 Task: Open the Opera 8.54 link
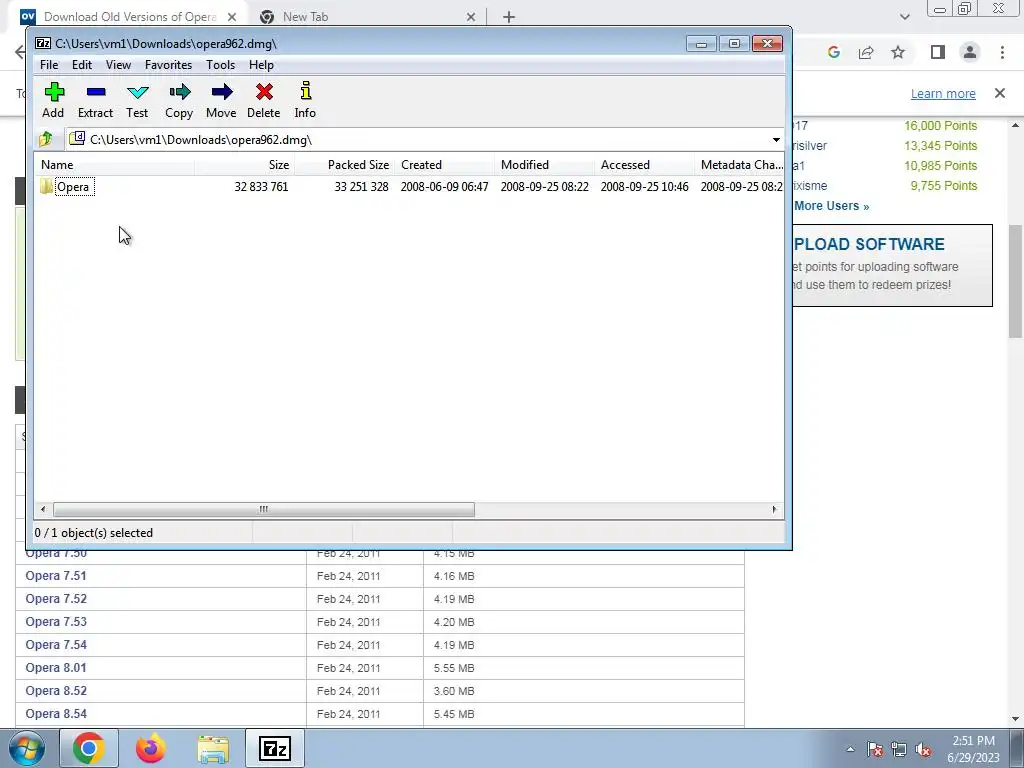click(56, 713)
